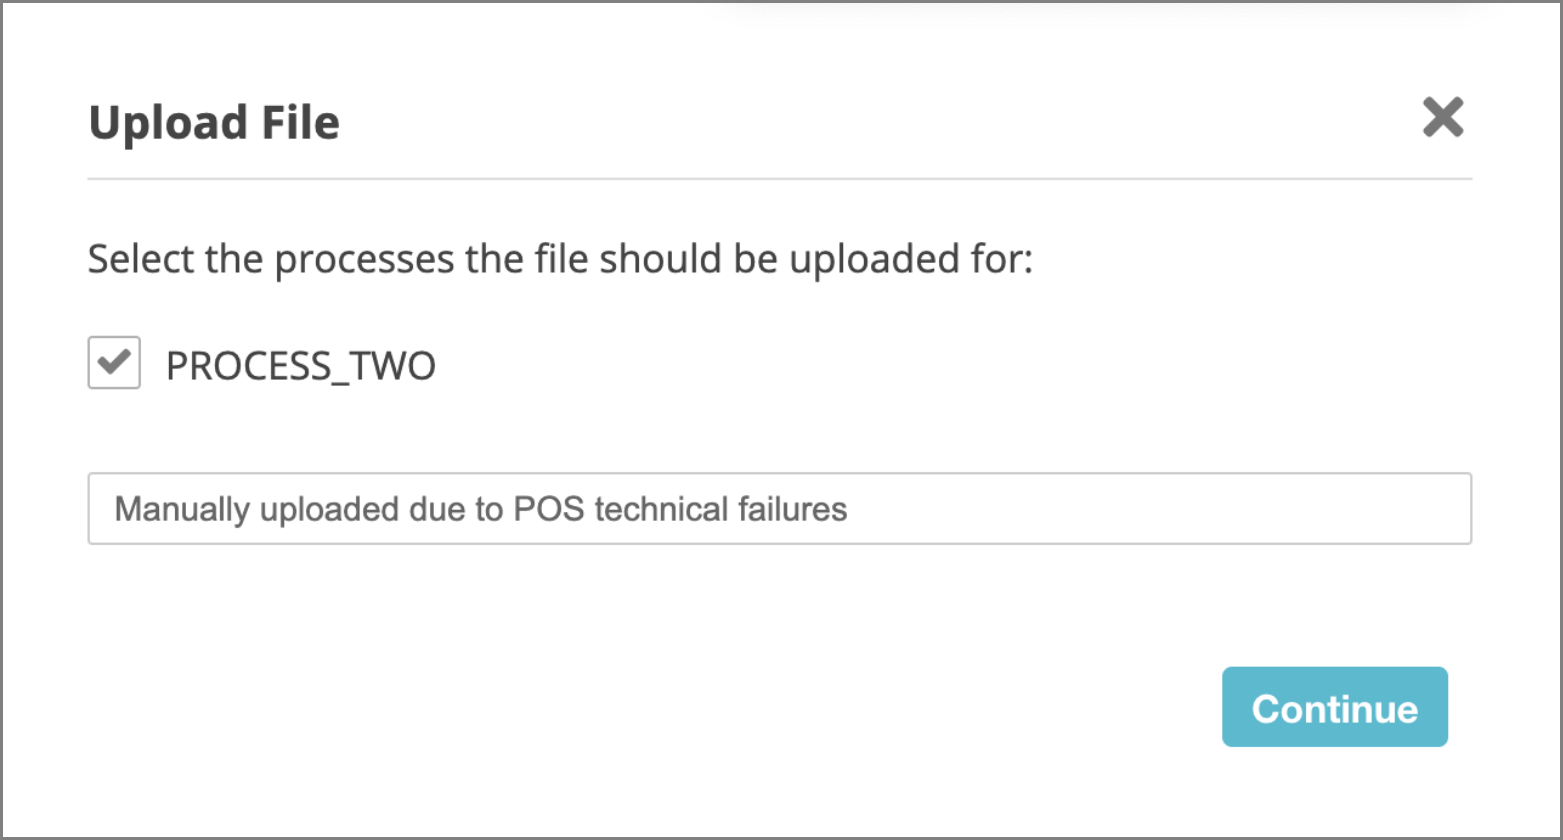Click the gray X at the dialog corner
The image size is (1563, 840).
(1443, 118)
